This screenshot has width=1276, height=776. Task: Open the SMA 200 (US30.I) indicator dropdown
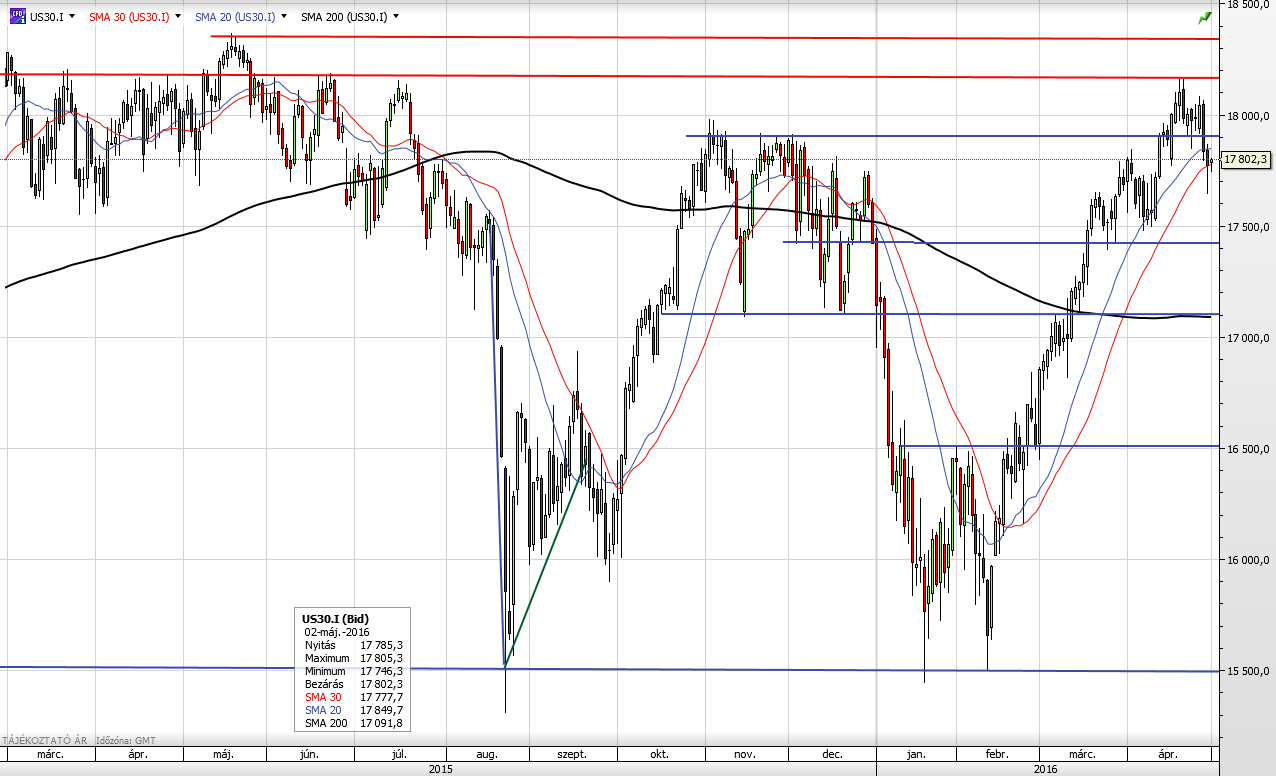click(397, 17)
